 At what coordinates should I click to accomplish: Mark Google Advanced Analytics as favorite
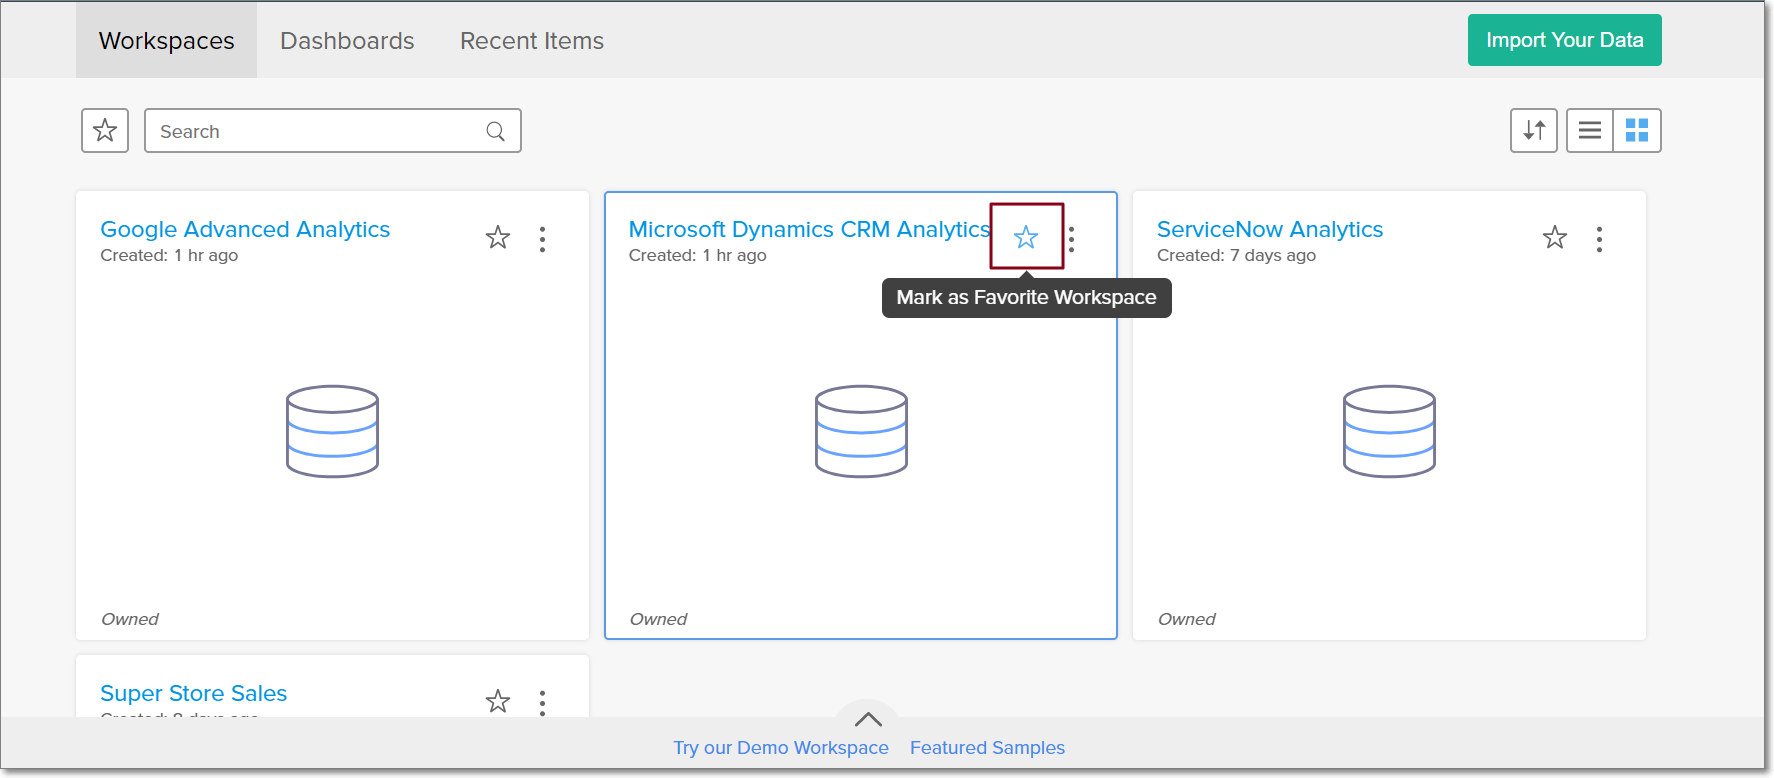click(x=498, y=238)
